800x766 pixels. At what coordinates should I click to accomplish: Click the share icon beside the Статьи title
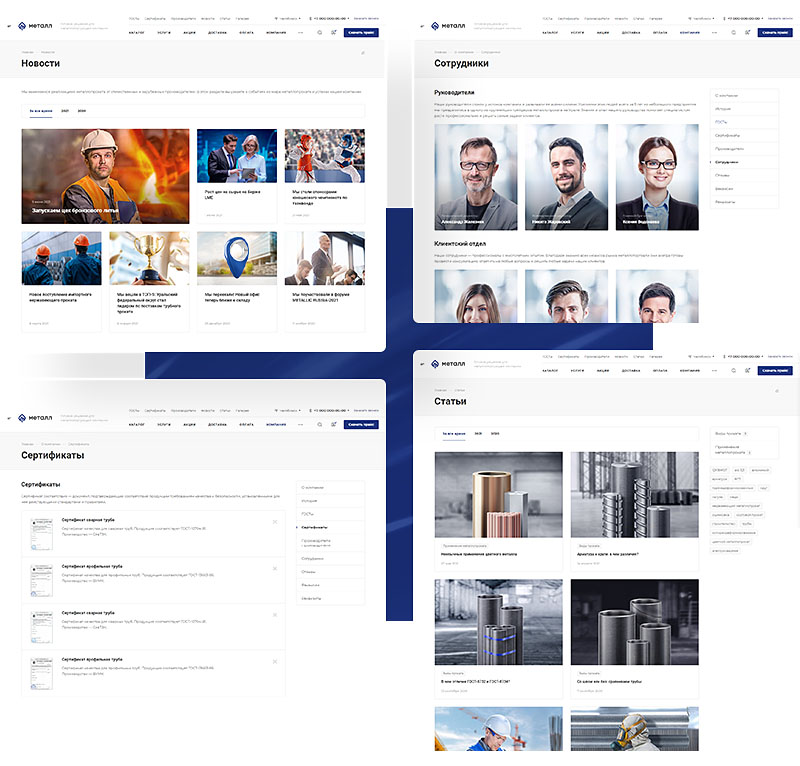pos(777,389)
